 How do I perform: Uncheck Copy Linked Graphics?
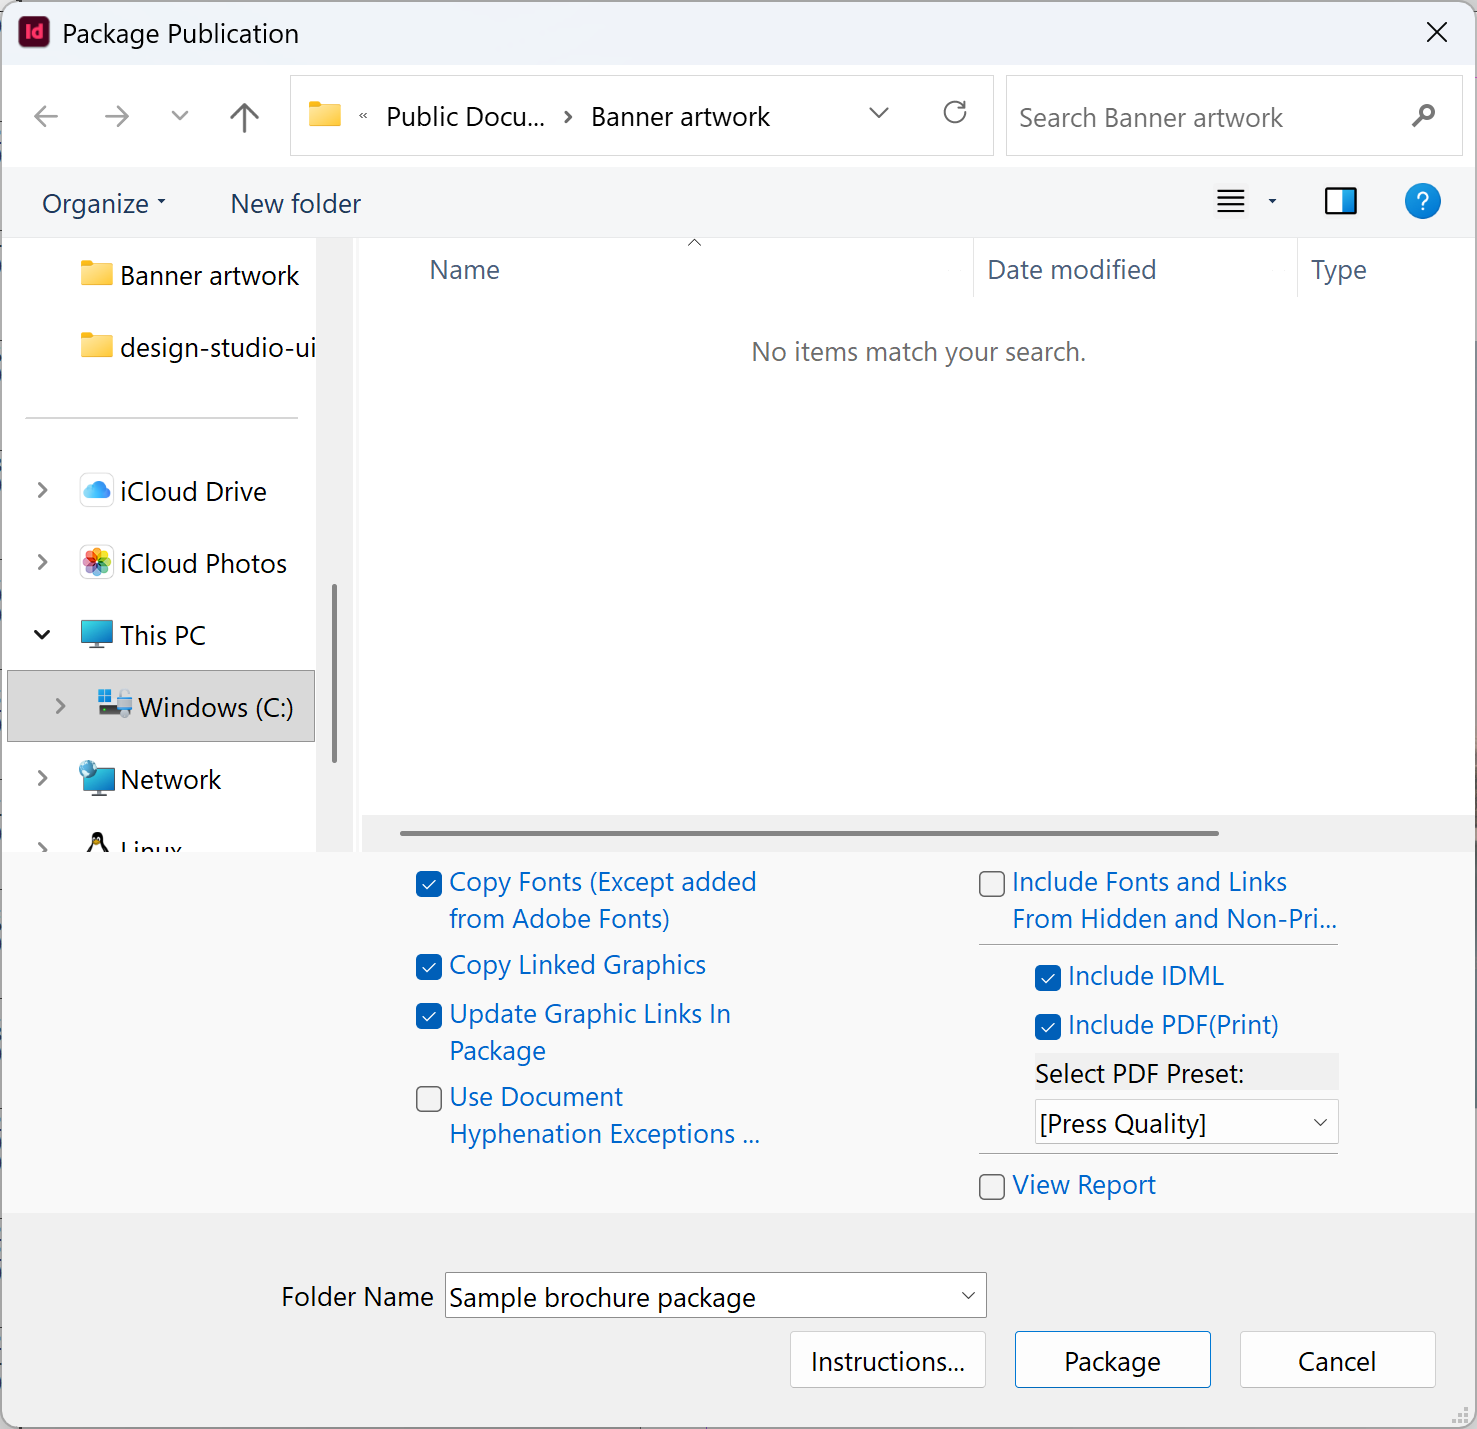click(429, 967)
